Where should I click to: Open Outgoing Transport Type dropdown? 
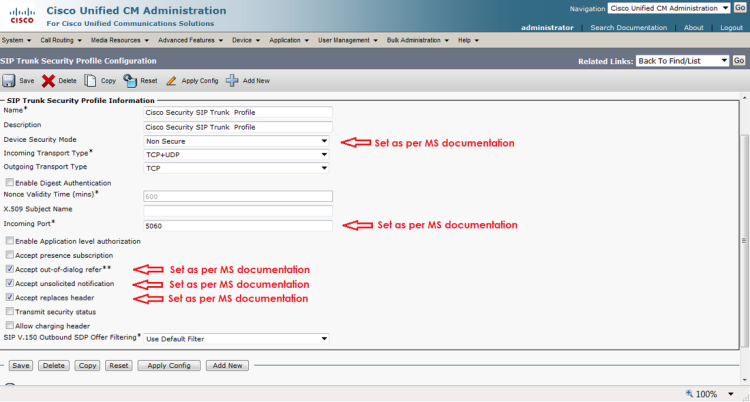(236, 168)
